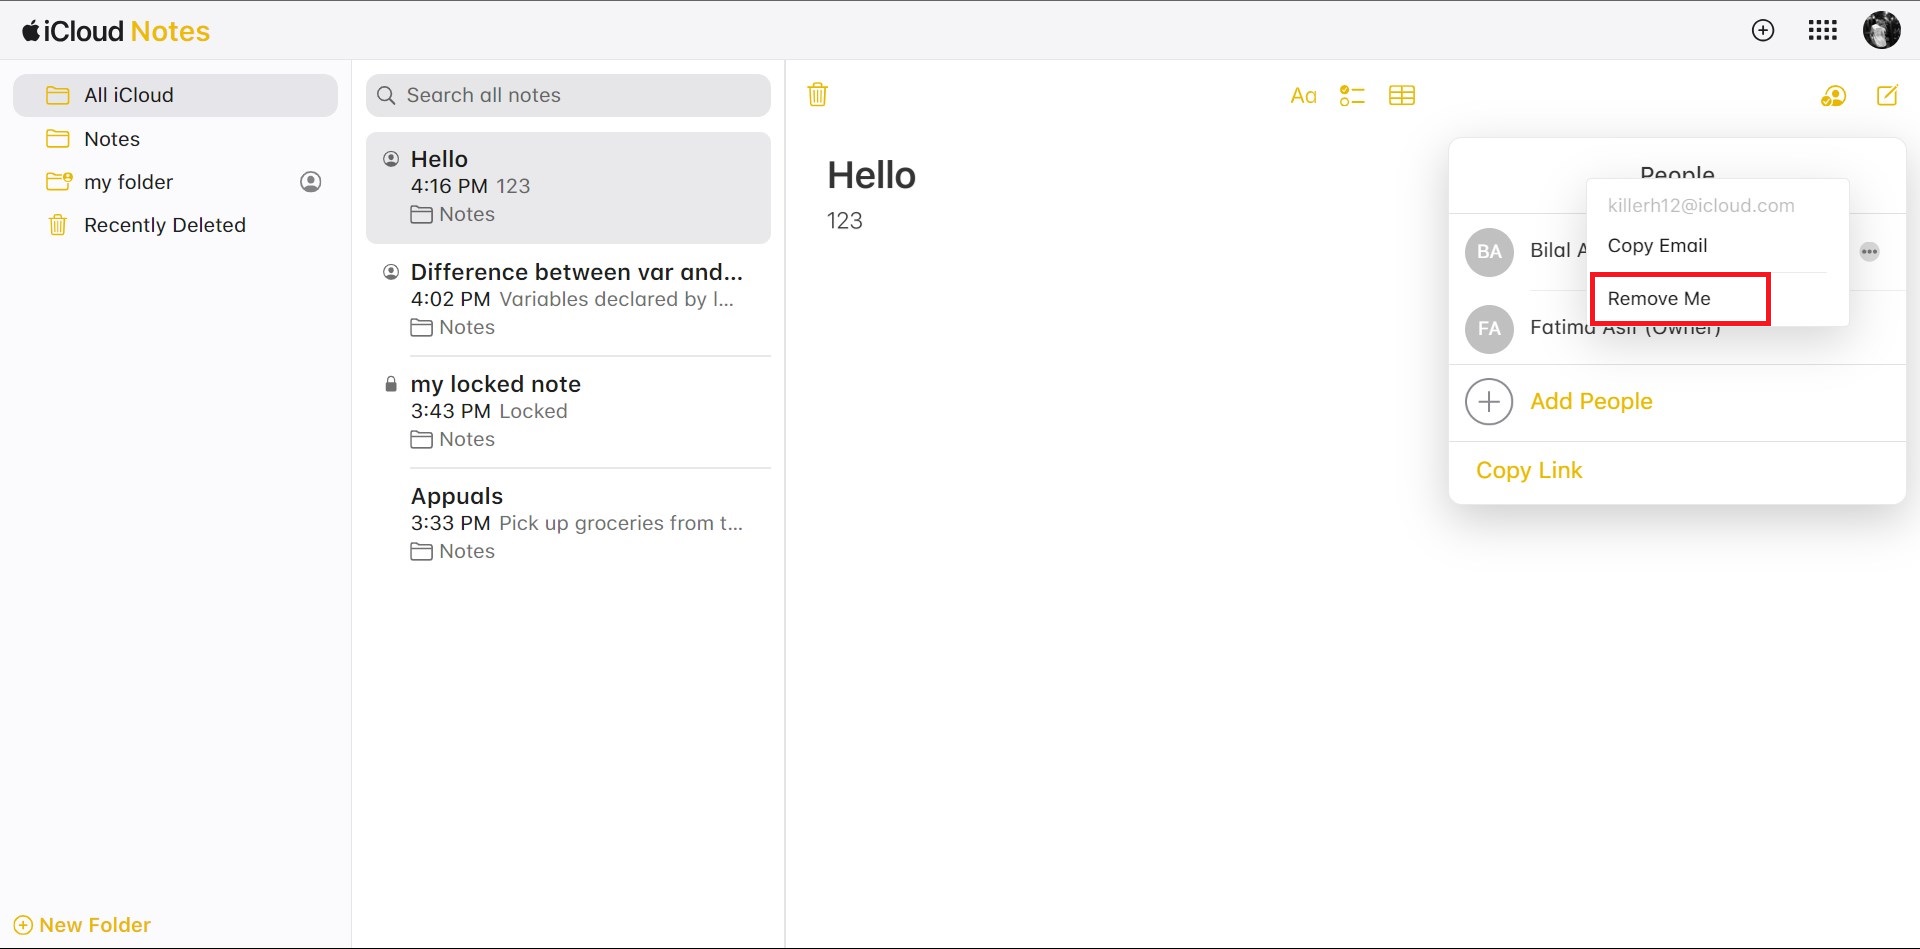This screenshot has height=949, width=1920.
Task: Click the iCloud Notes logo text
Action: click(116, 31)
